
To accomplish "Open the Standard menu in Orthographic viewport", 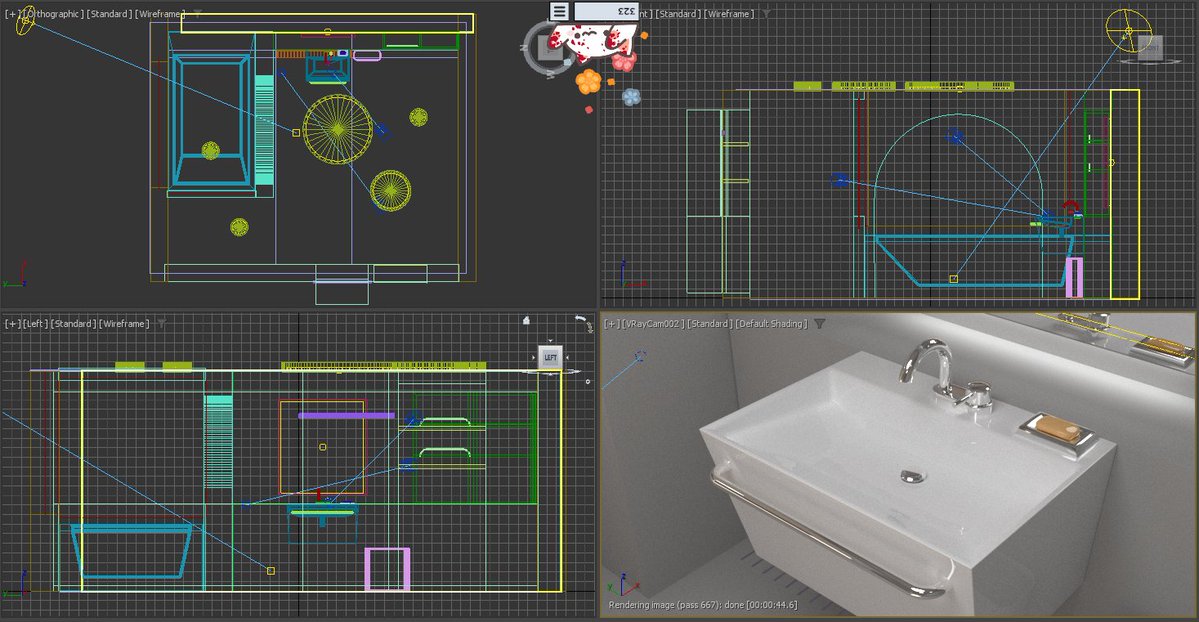I will [109, 14].
